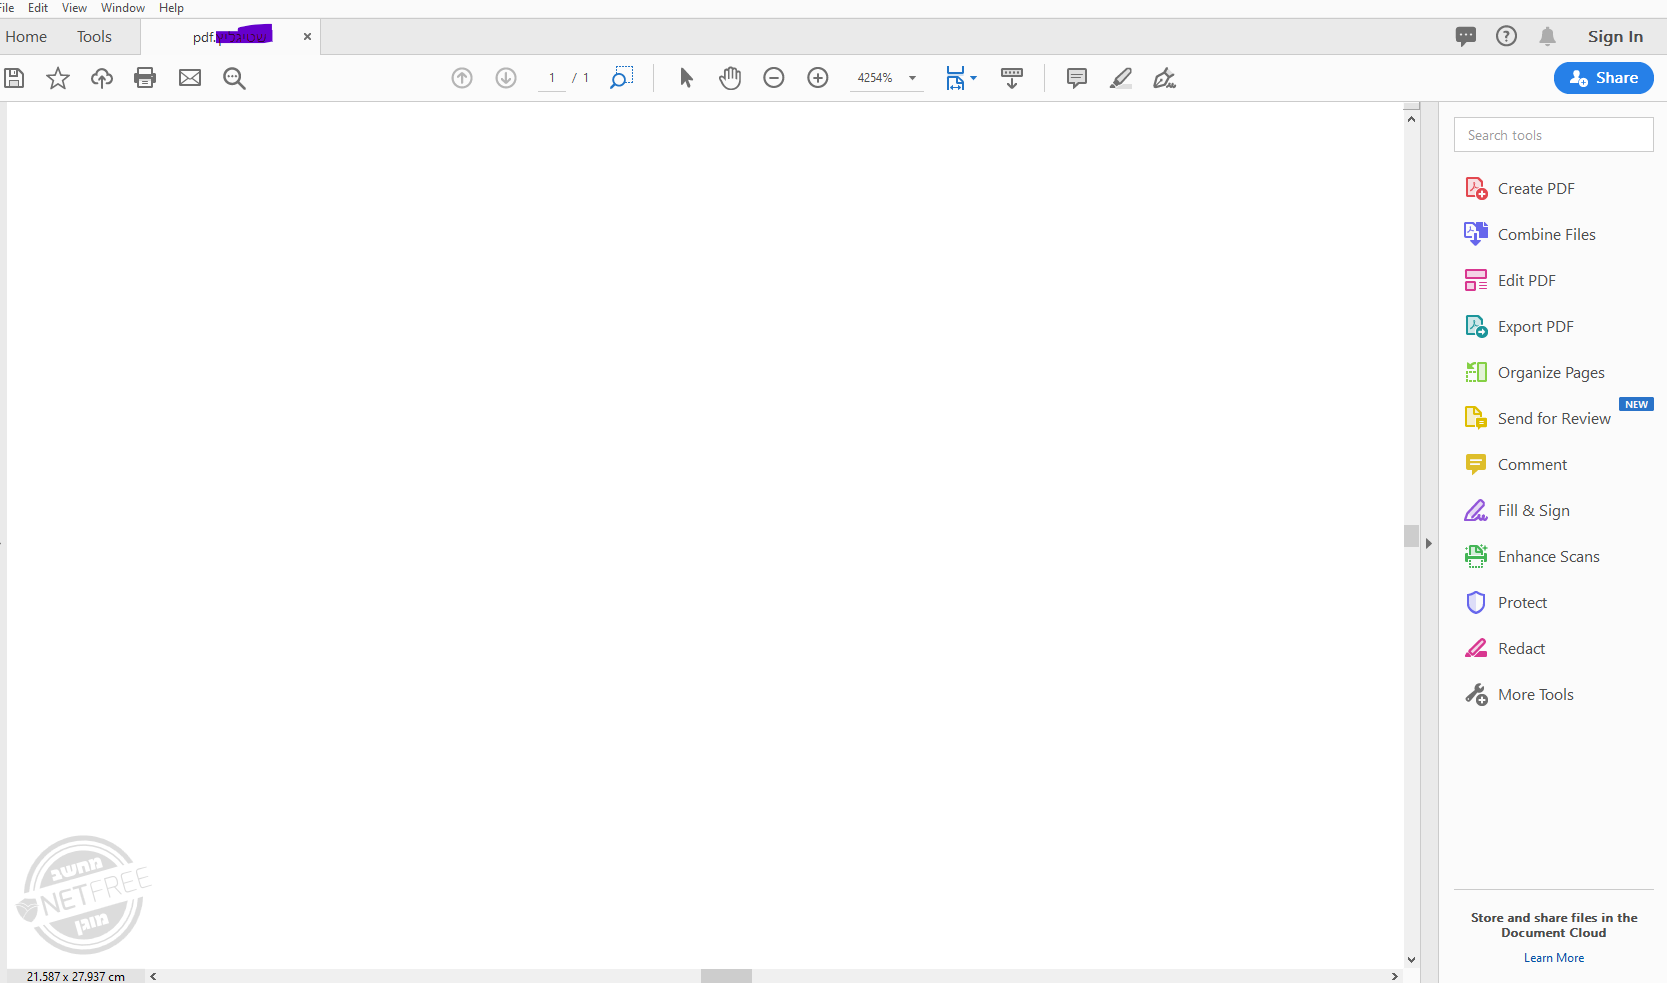Toggle scrolling read mode icon
Screen dimensions: 1667x983
1012,78
